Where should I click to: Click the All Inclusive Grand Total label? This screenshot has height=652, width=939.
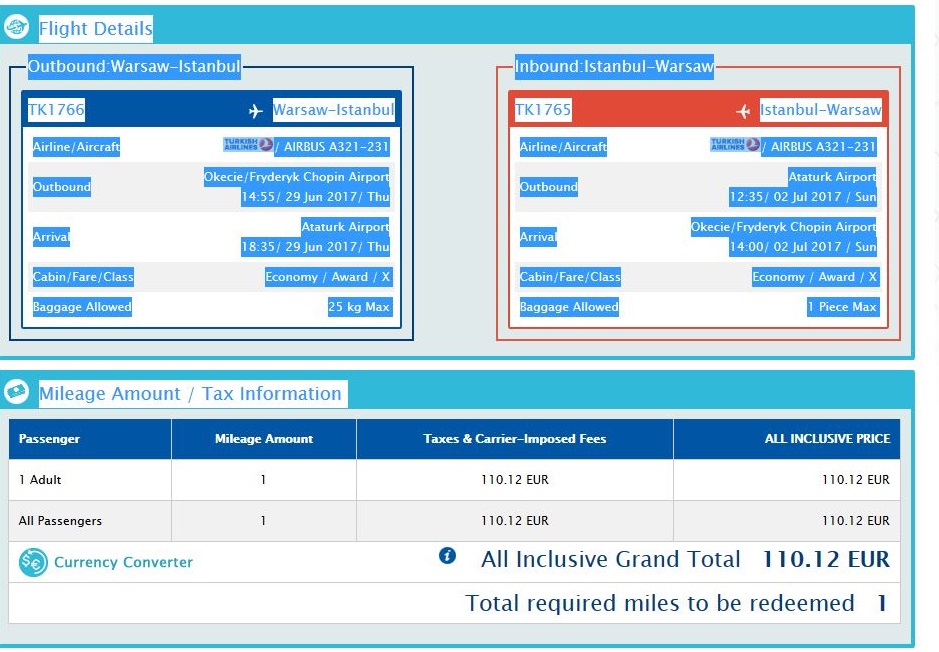(x=611, y=559)
